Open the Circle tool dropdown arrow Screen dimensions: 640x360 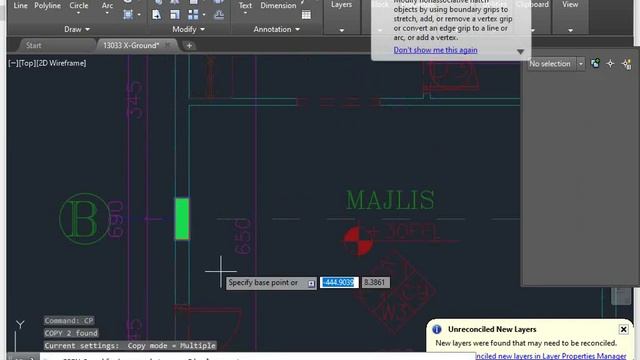coord(78,13)
